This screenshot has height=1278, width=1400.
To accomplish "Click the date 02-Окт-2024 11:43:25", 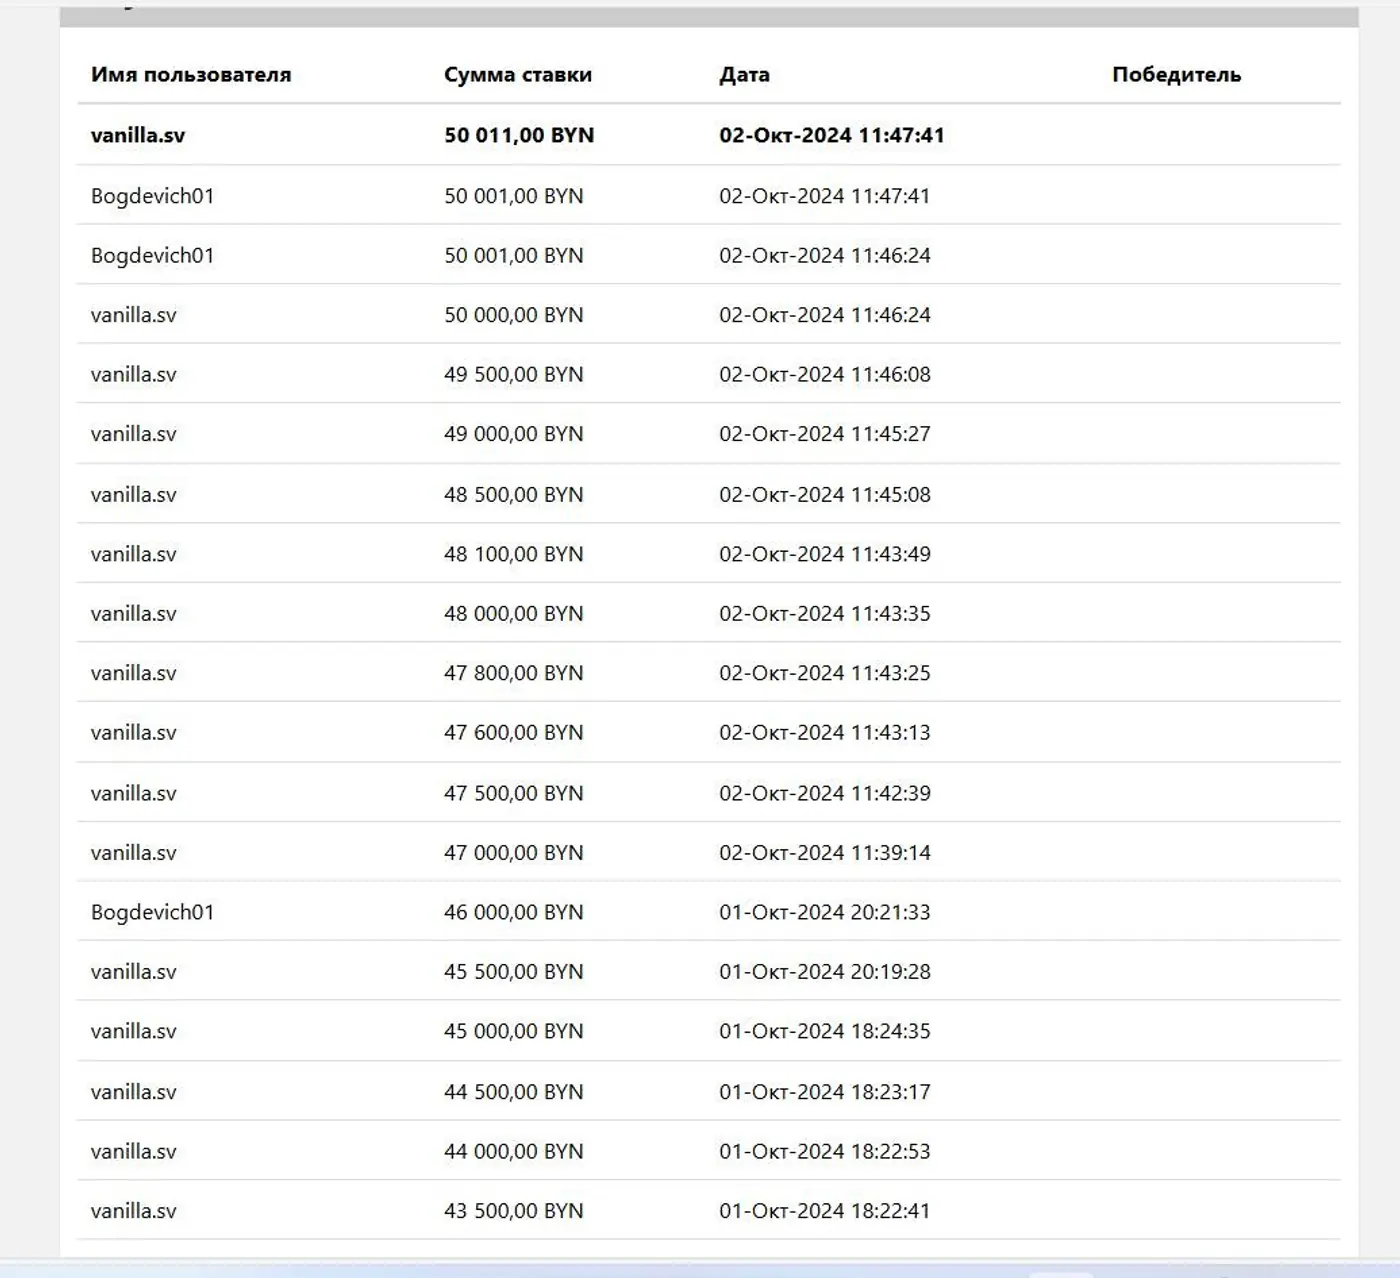I will point(825,673).
